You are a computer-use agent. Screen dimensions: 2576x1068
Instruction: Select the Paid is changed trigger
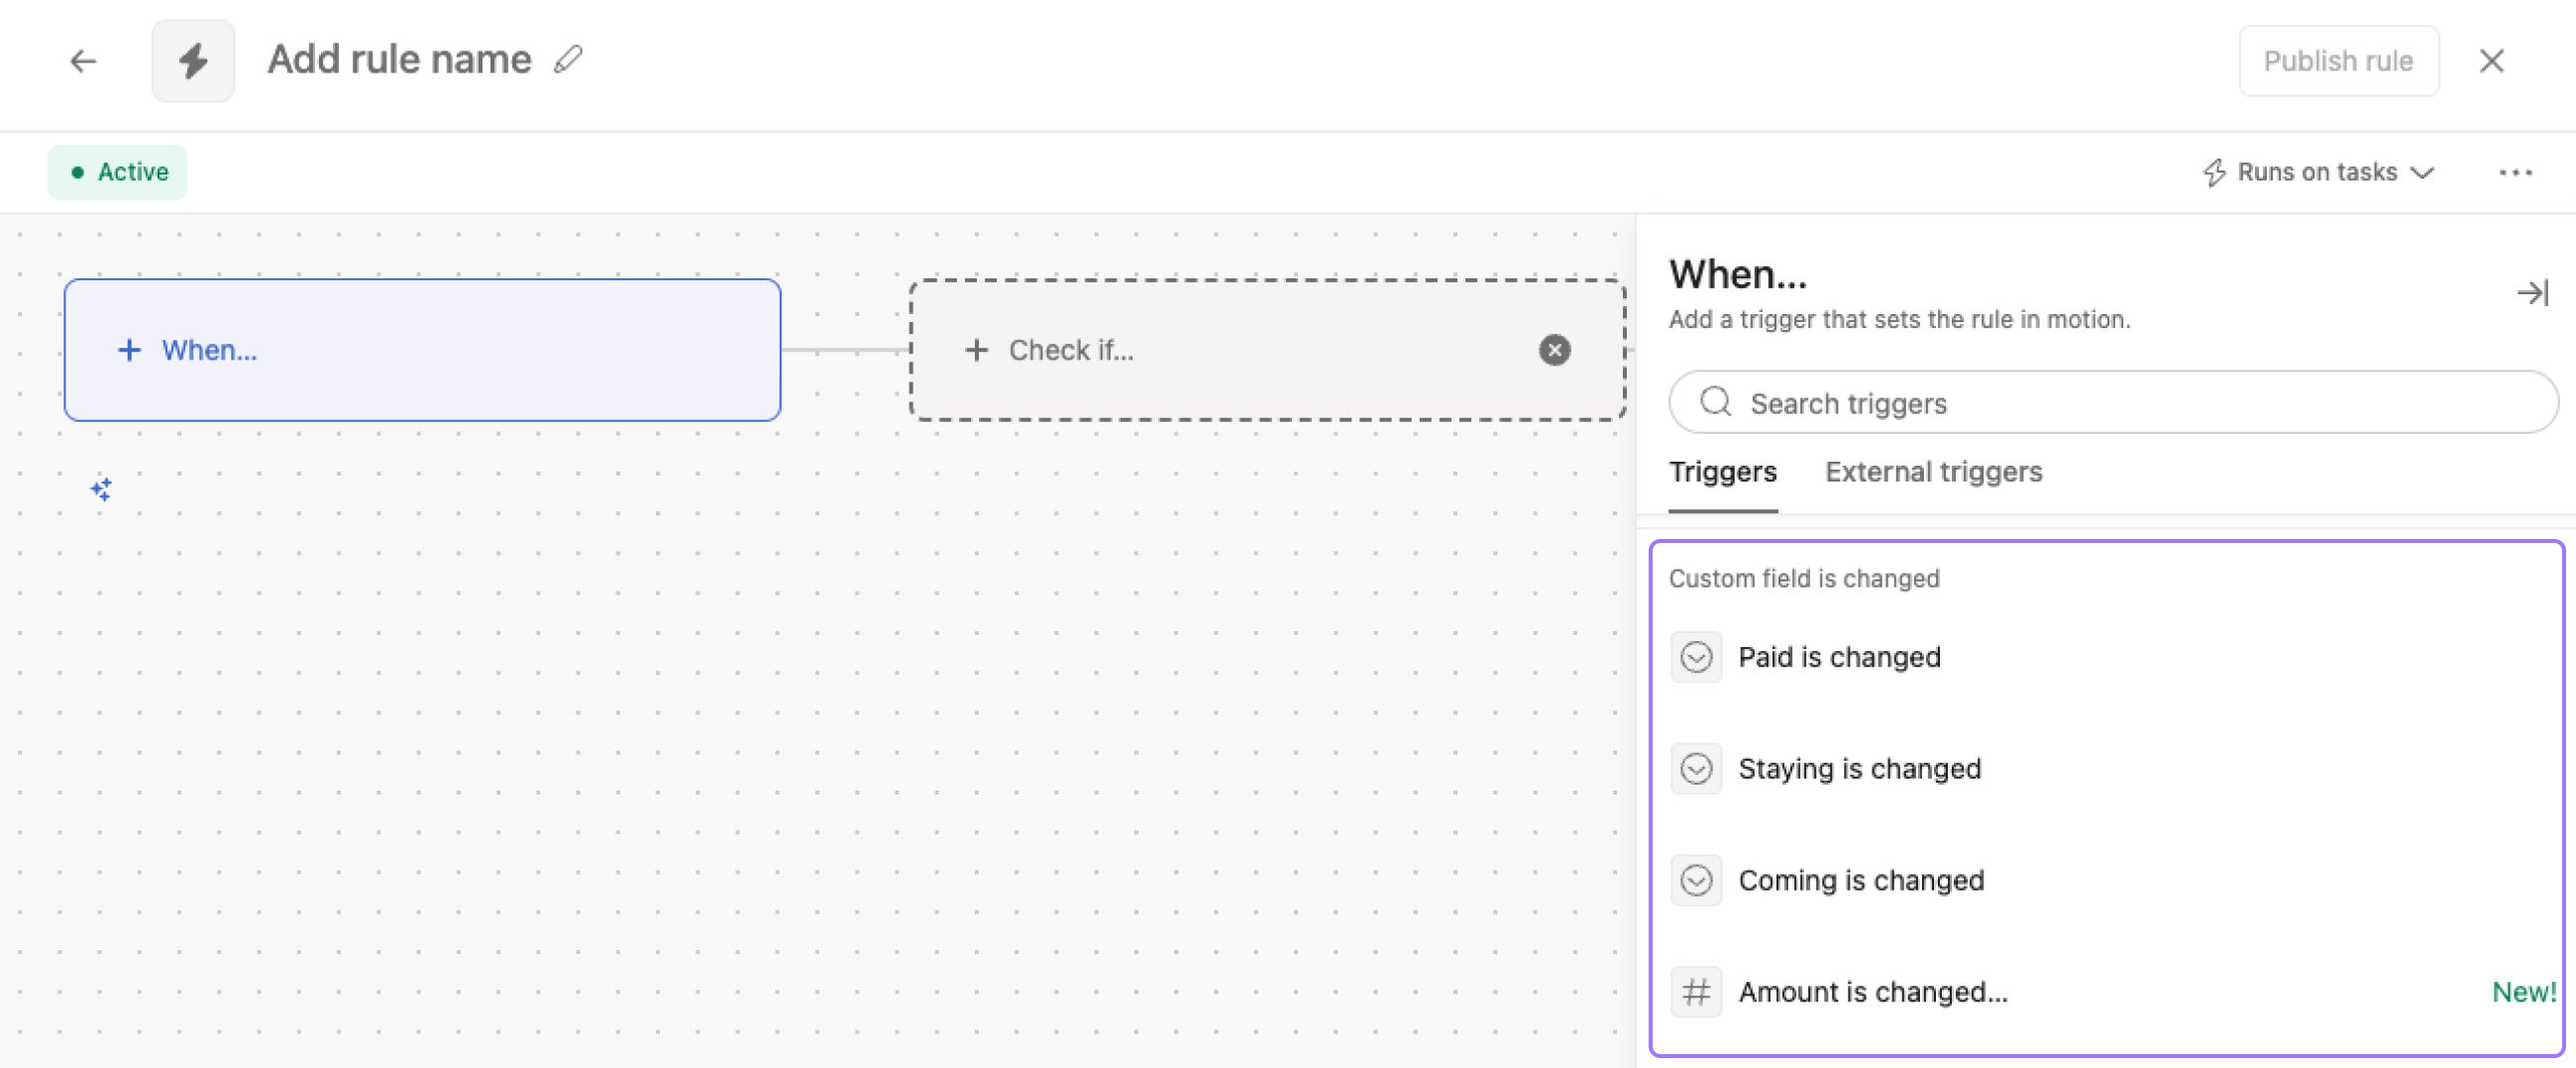pos(1838,657)
